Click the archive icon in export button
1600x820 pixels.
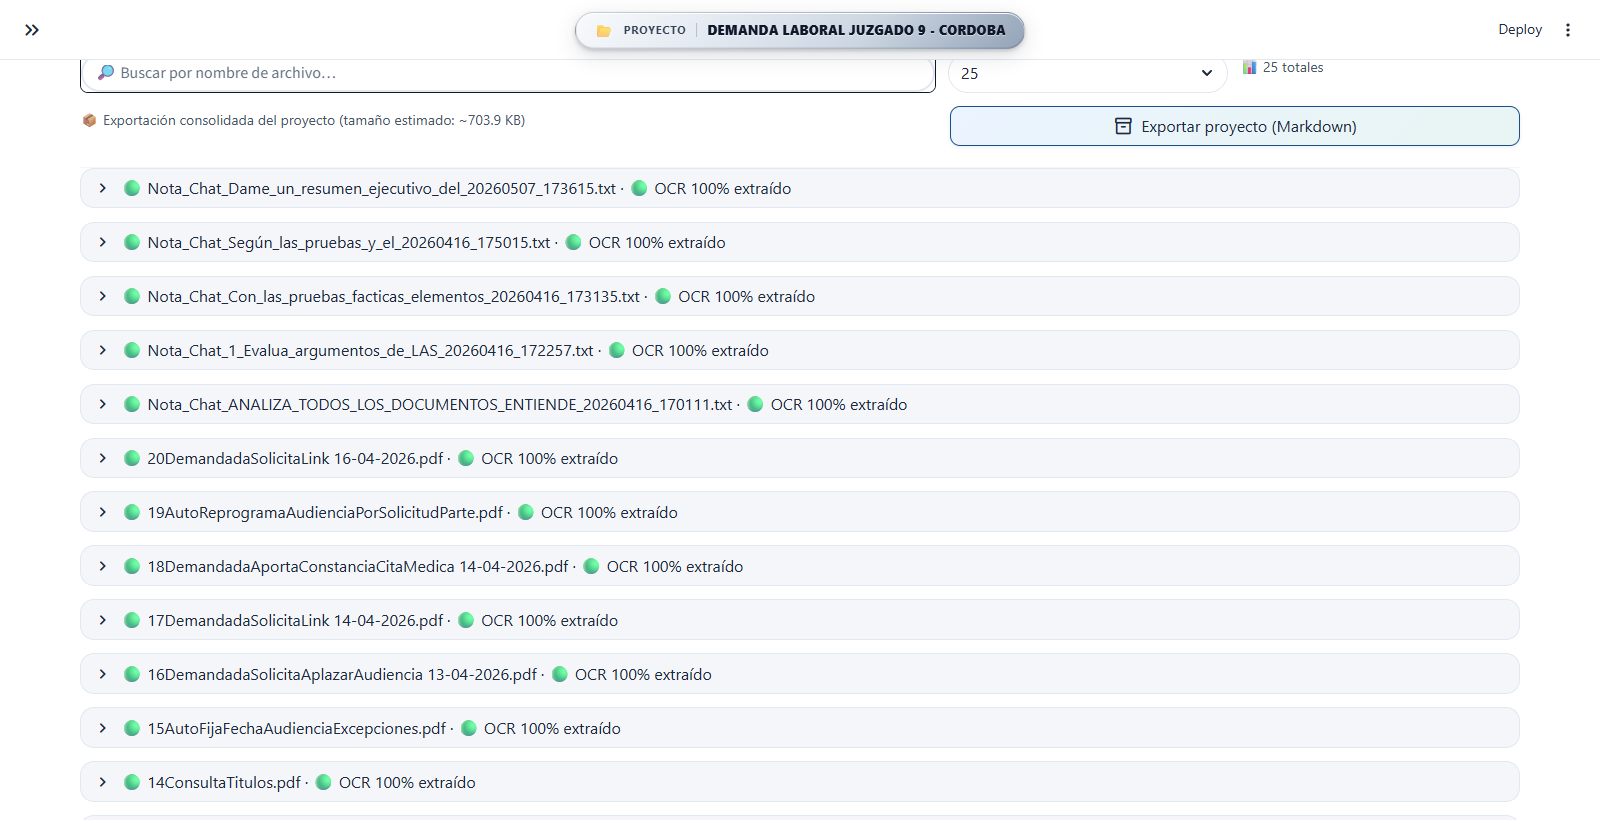[x=1123, y=126]
